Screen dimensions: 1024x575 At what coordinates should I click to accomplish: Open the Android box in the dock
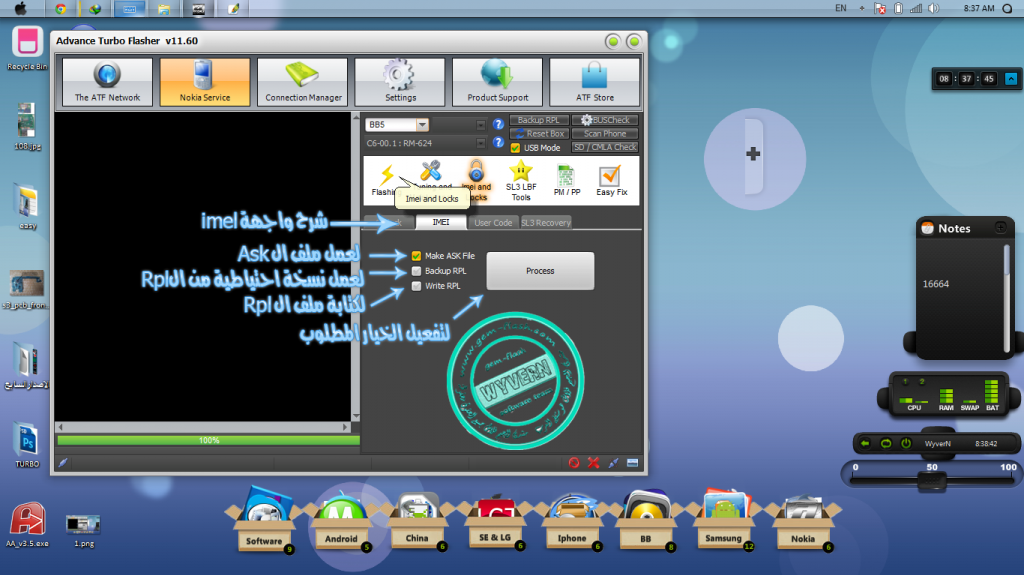pyautogui.click(x=341, y=521)
